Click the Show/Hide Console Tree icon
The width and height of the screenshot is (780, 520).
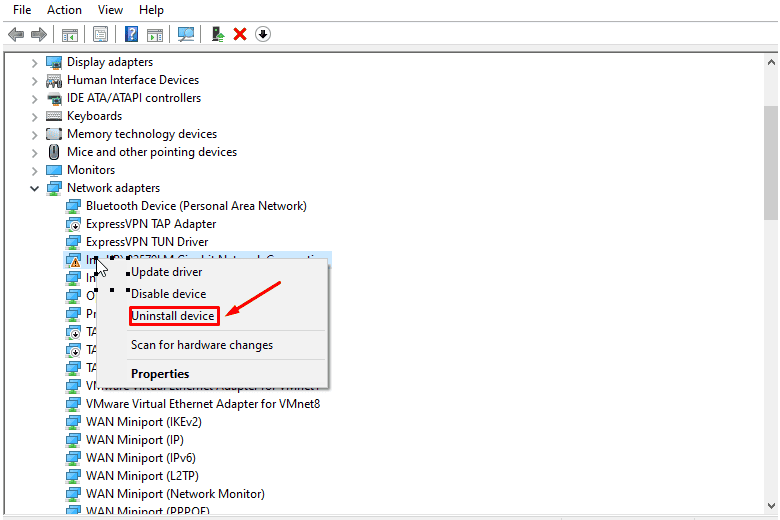point(70,35)
